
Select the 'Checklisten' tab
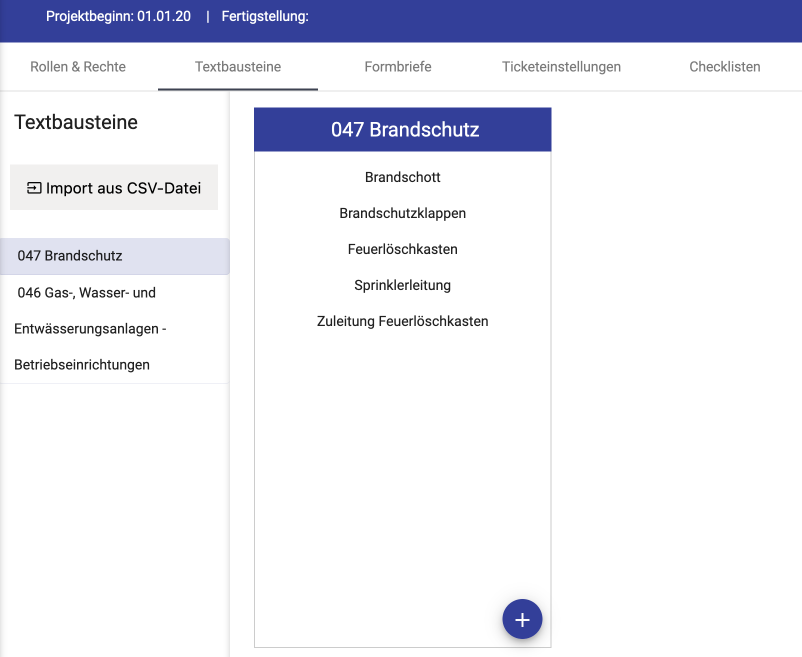(x=724, y=67)
